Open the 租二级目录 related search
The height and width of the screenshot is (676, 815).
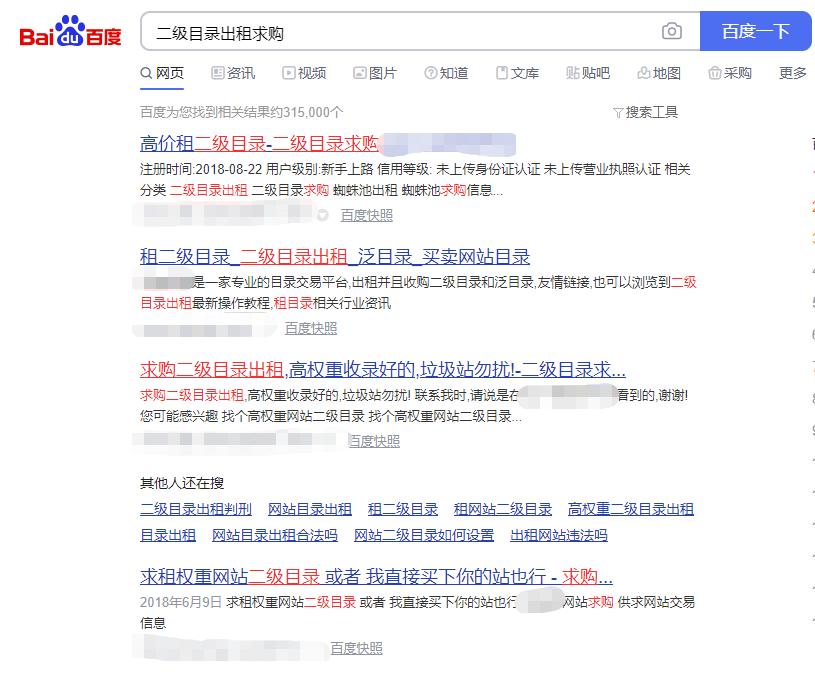(403, 509)
